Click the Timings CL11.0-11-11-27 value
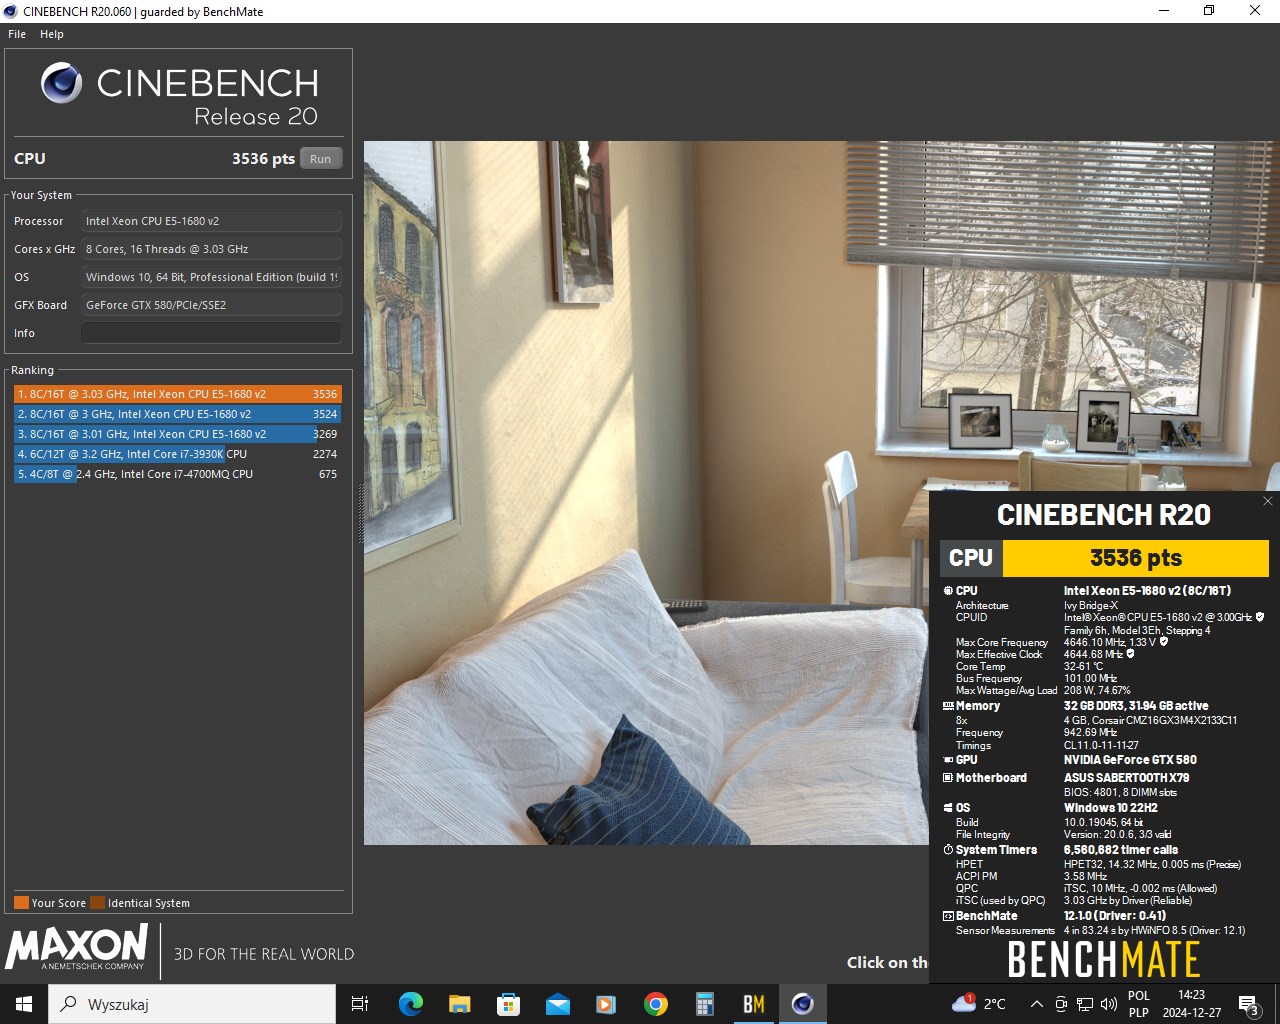The width and height of the screenshot is (1280, 1024). (1101, 745)
